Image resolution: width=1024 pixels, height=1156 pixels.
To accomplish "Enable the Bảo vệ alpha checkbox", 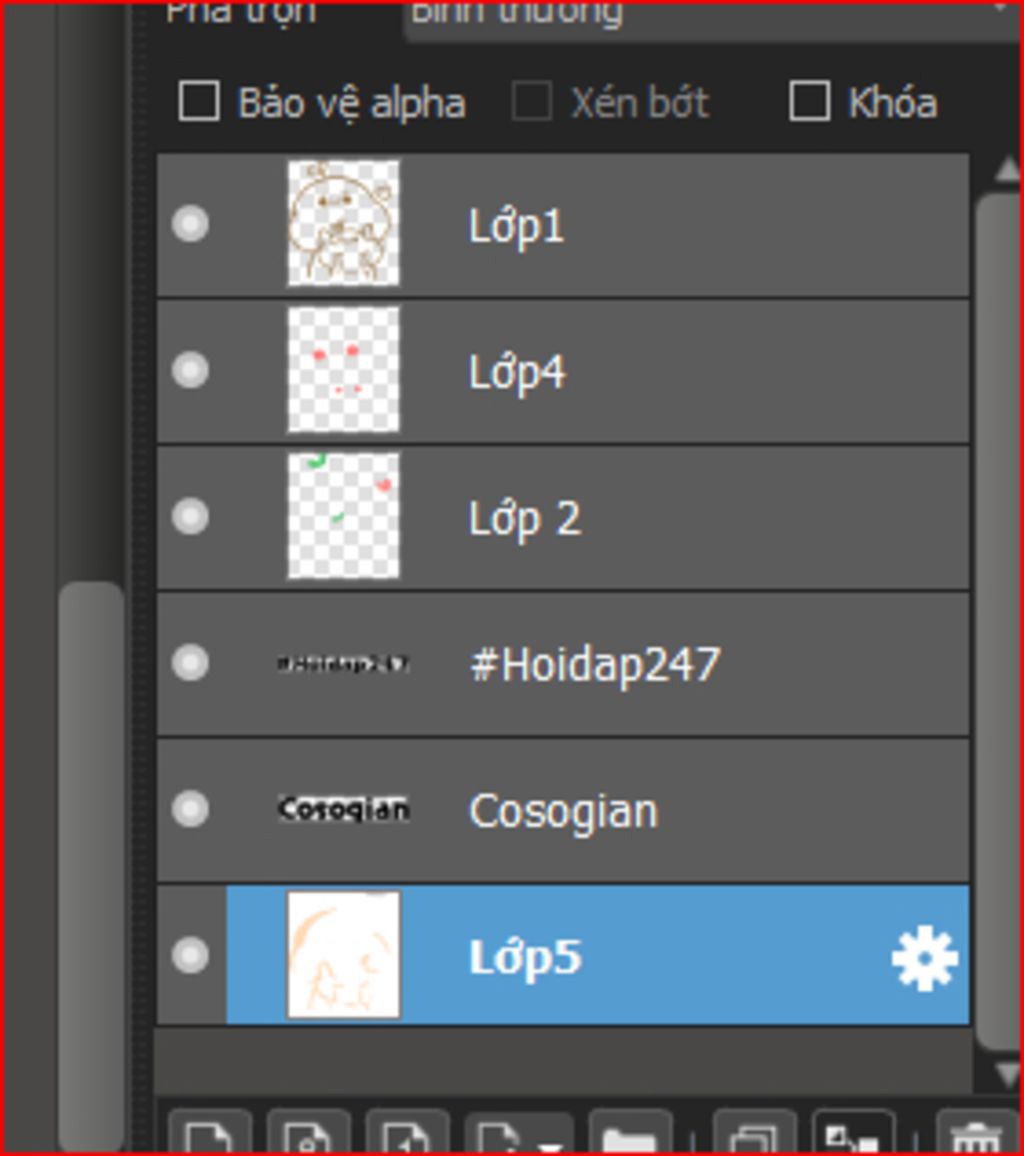I will coord(199,101).
